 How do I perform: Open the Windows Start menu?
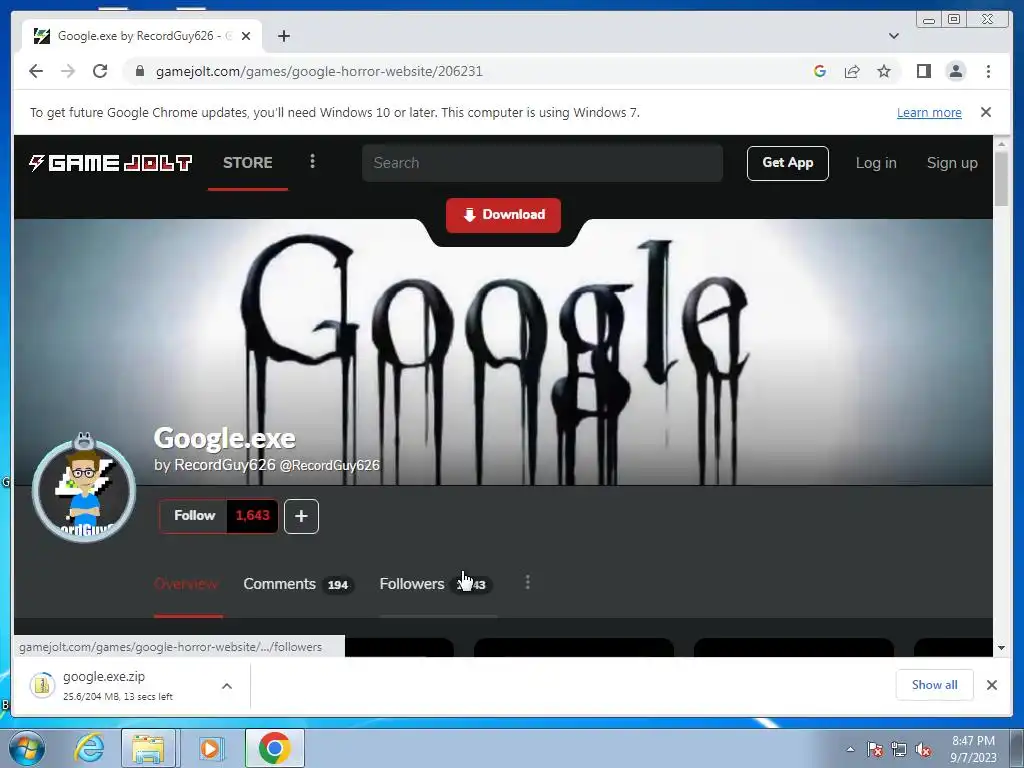pyautogui.click(x=26, y=748)
